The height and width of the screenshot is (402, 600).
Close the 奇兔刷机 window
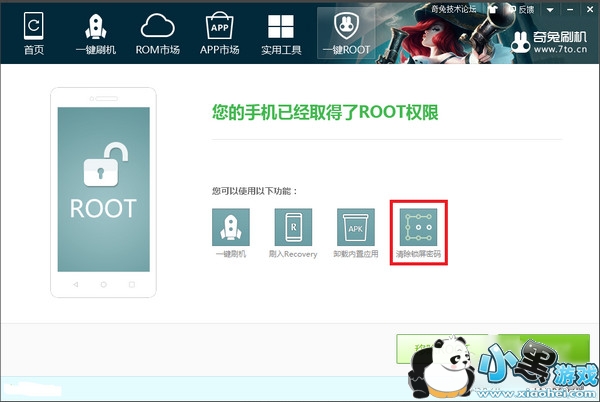pyautogui.click(x=590, y=10)
